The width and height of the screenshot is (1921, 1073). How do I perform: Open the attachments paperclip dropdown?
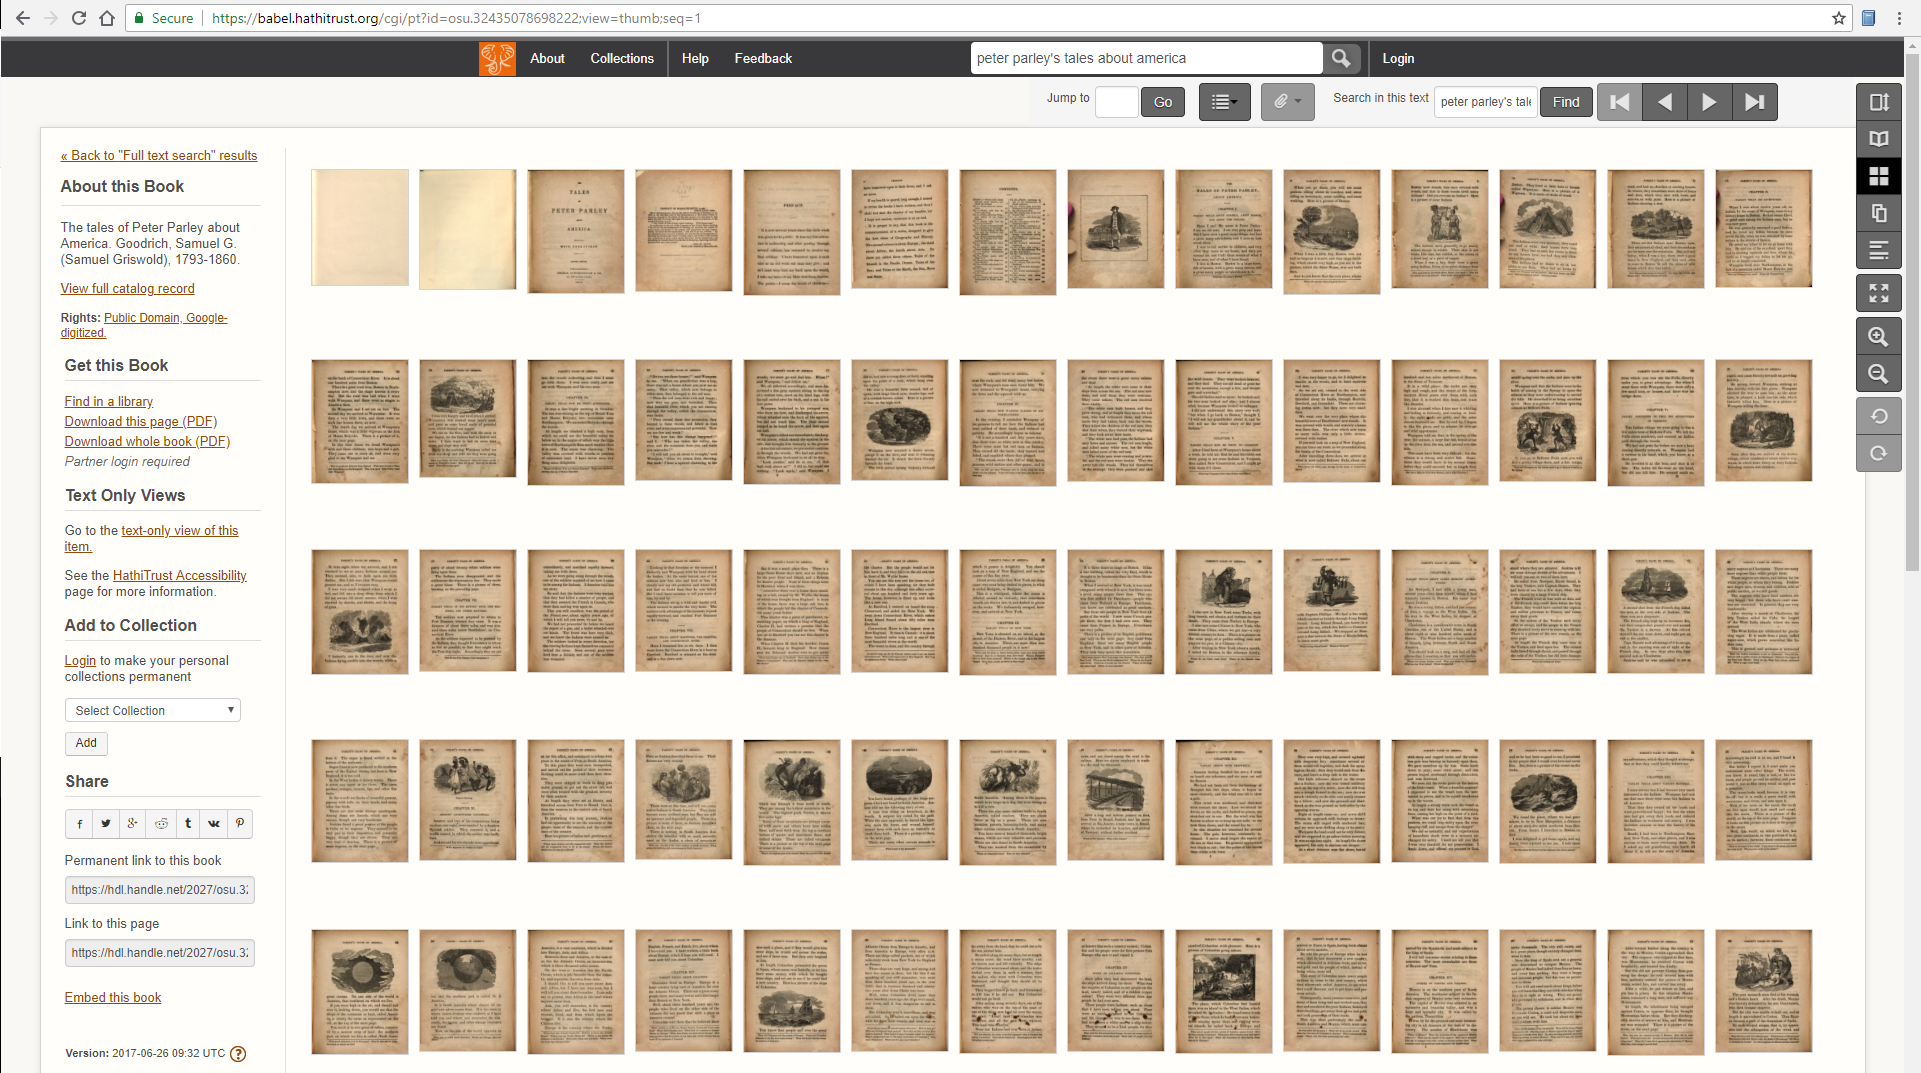click(1287, 101)
